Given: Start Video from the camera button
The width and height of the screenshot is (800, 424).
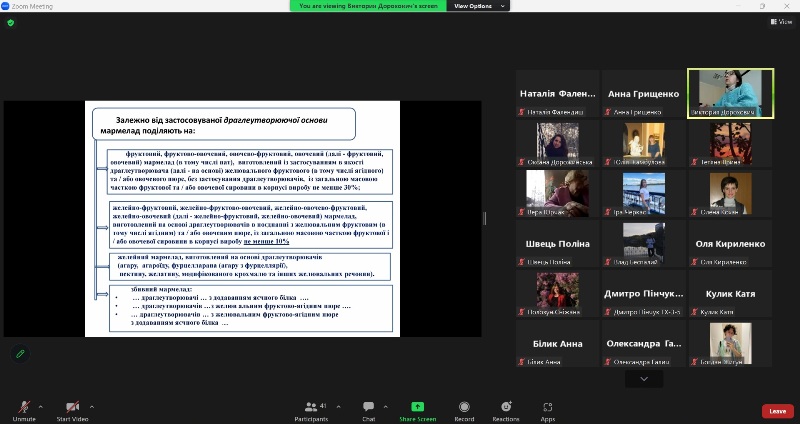Looking at the screenshot, I should click(x=72, y=408).
